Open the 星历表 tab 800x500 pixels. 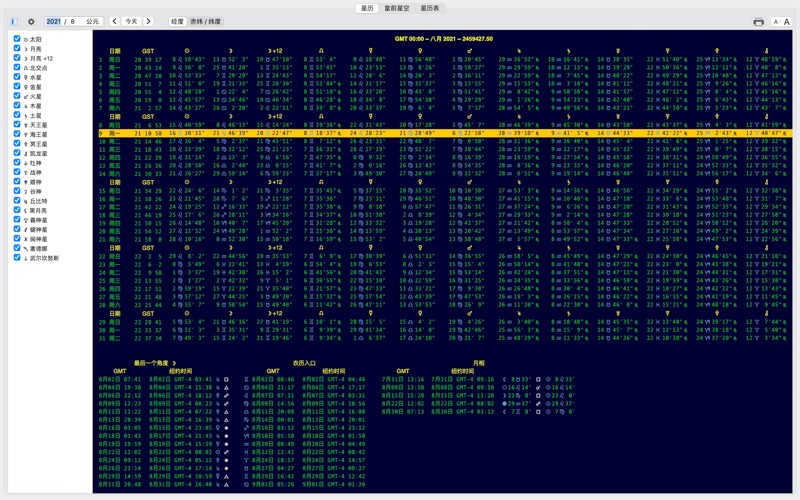pos(430,8)
